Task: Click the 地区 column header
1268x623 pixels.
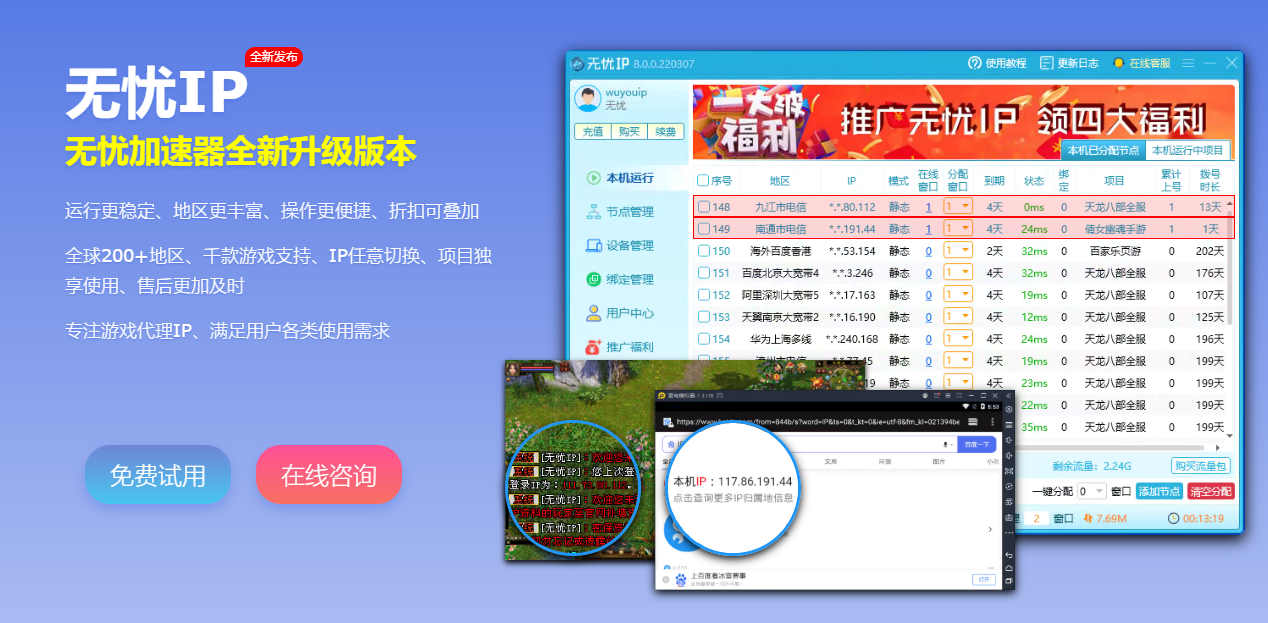Action: (780, 181)
